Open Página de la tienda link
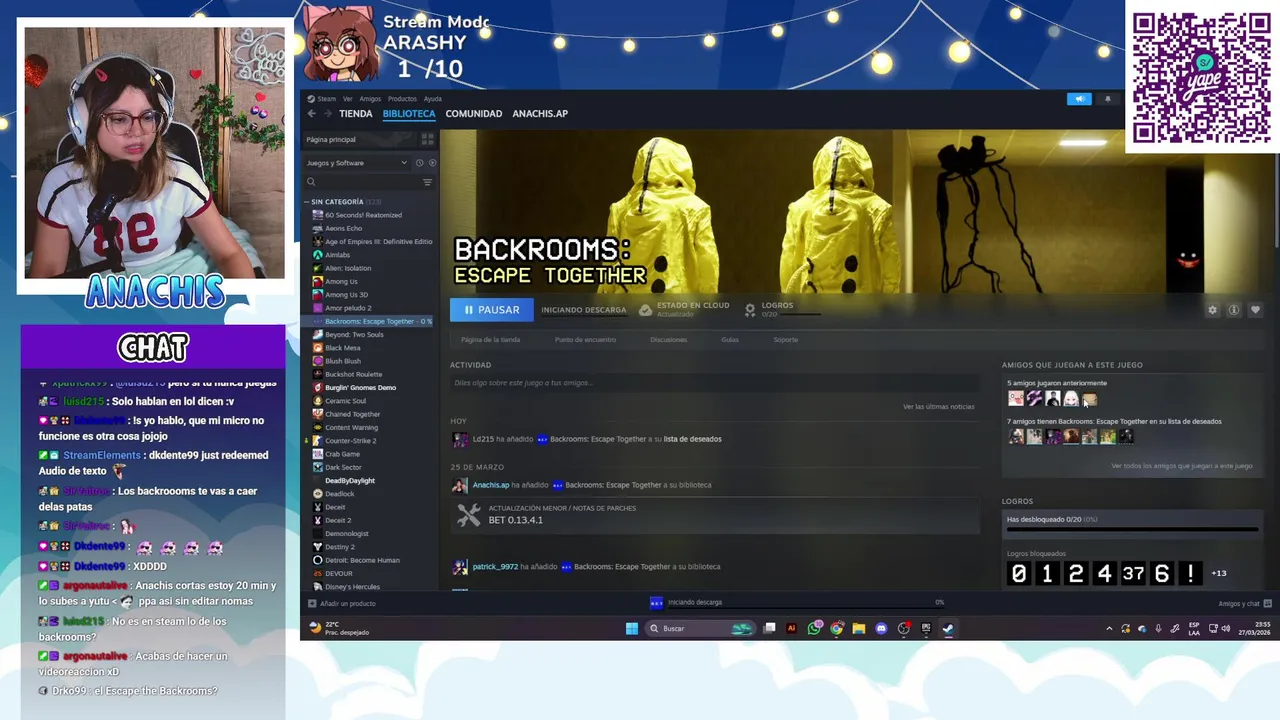 tap(491, 340)
